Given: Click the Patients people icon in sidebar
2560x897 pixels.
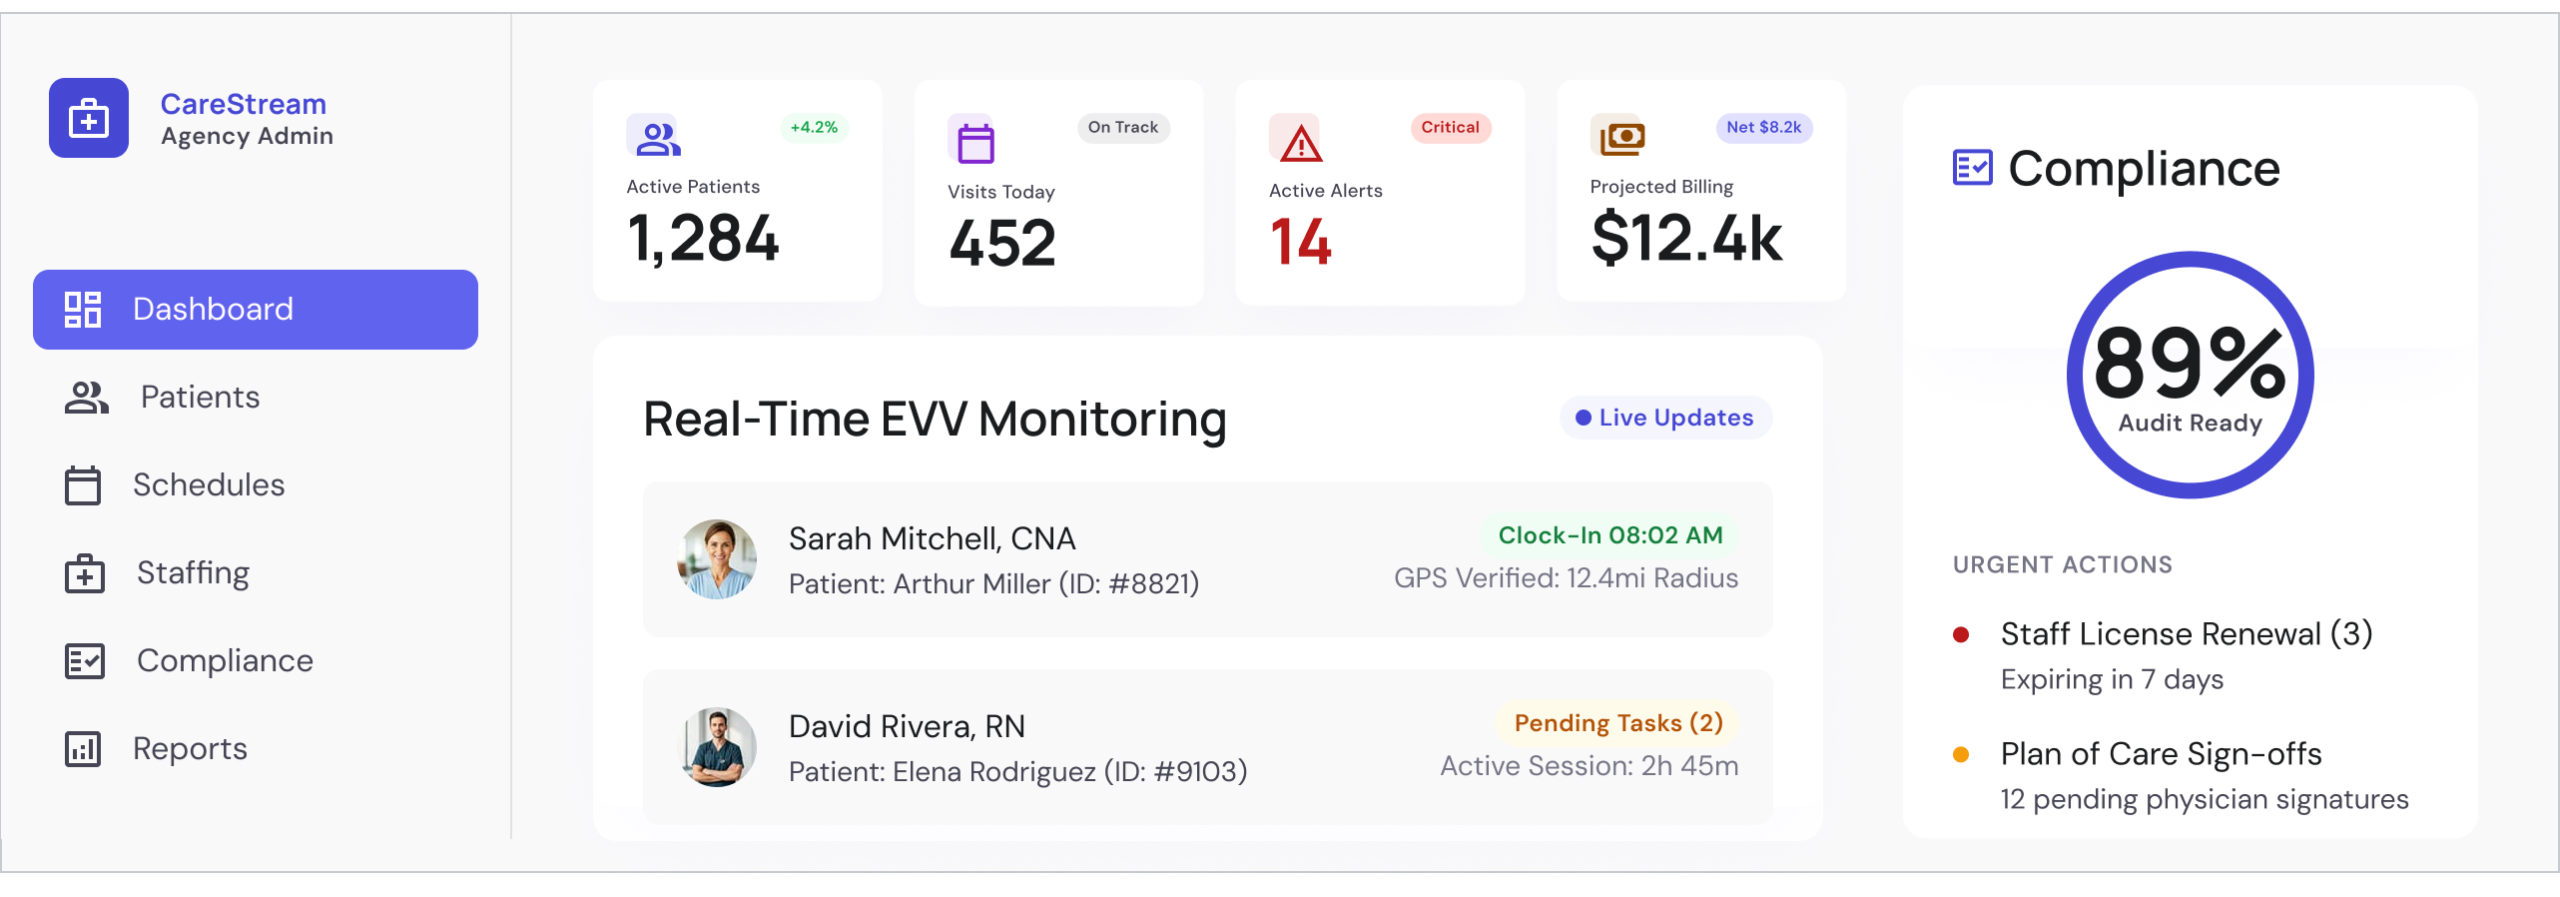Looking at the screenshot, I should pyautogui.click(x=87, y=397).
